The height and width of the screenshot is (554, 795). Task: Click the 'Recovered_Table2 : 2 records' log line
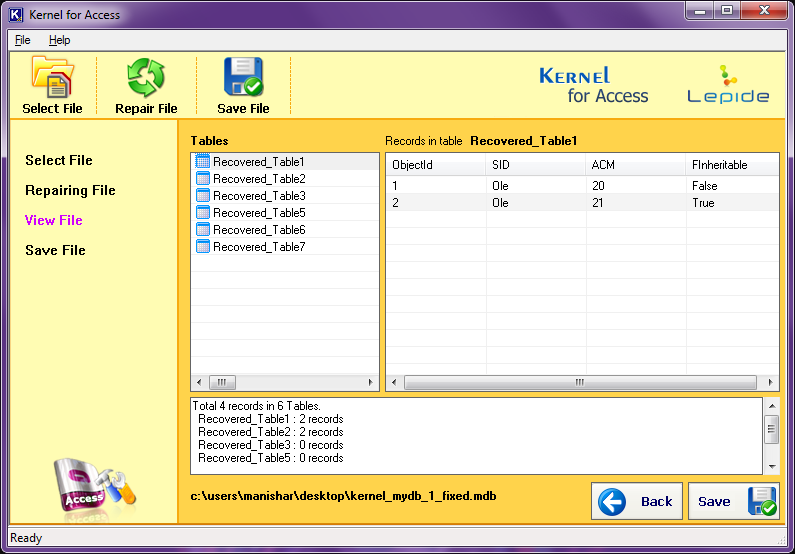[271, 432]
